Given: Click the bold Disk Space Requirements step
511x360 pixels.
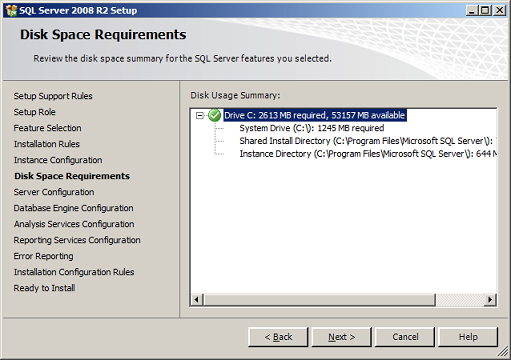Looking at the screenshot, I should 72,176.
